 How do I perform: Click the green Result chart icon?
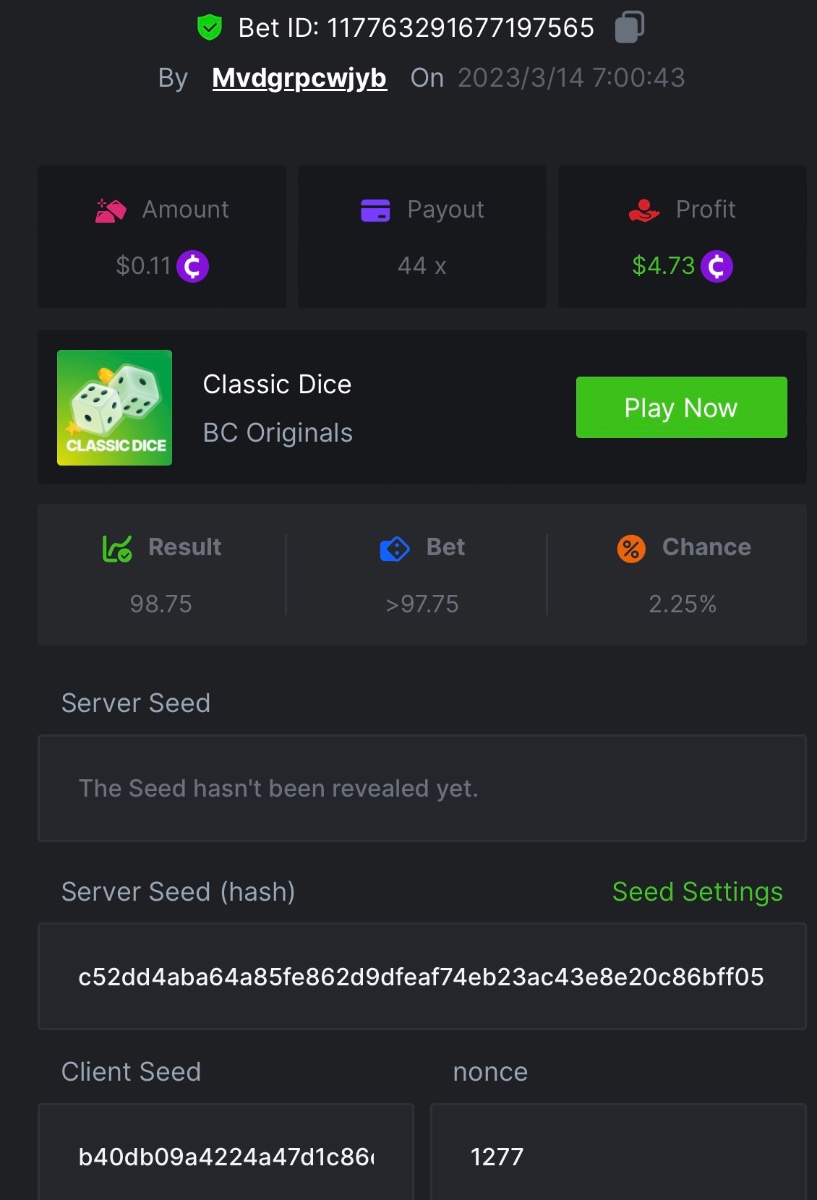pos(117,548)
